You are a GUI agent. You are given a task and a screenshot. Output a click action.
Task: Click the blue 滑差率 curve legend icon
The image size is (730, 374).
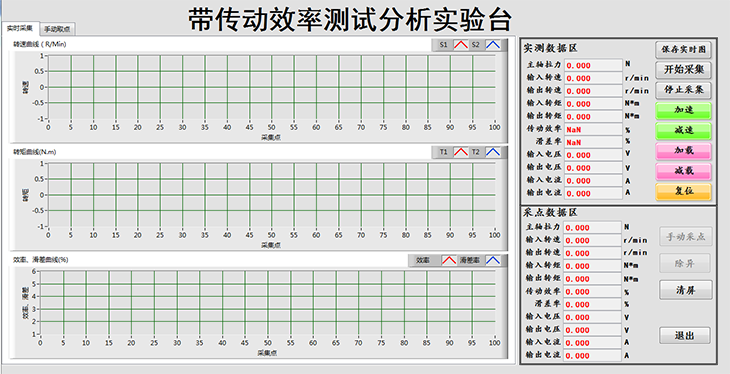tap(493, 260)
